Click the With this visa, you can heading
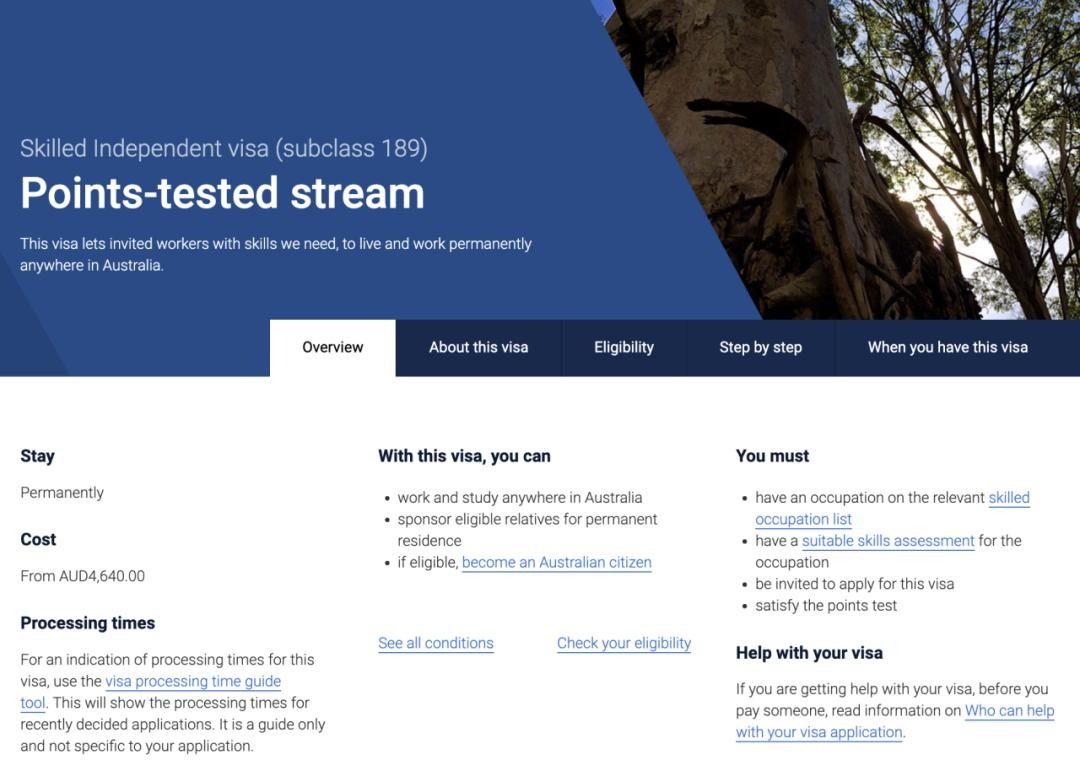1080x771 pixels. [x=464, y=456]
